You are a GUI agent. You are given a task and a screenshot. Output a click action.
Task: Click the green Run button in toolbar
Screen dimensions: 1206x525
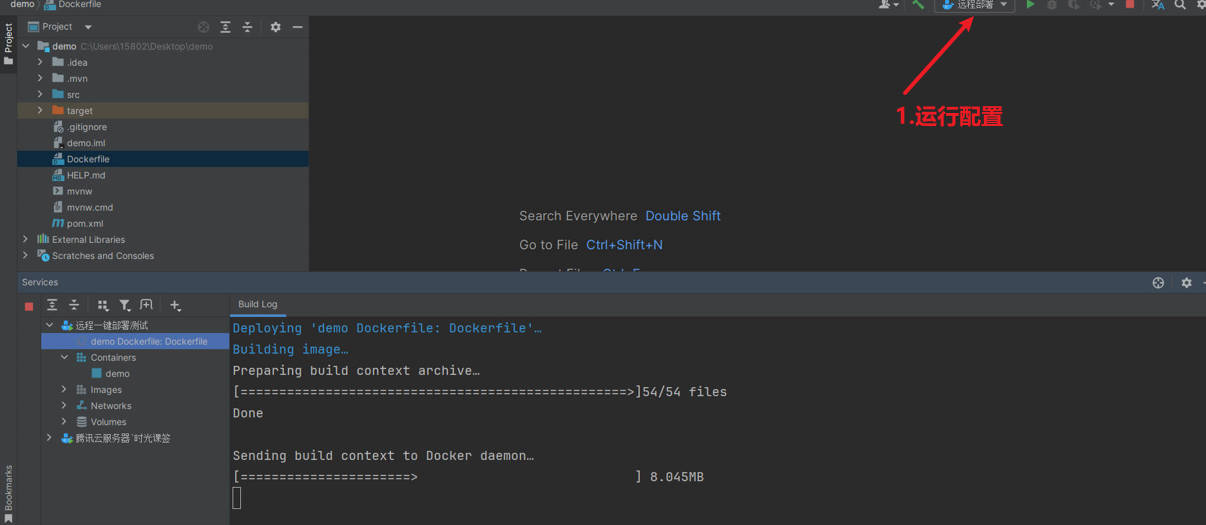click(x=1030, y=5)
